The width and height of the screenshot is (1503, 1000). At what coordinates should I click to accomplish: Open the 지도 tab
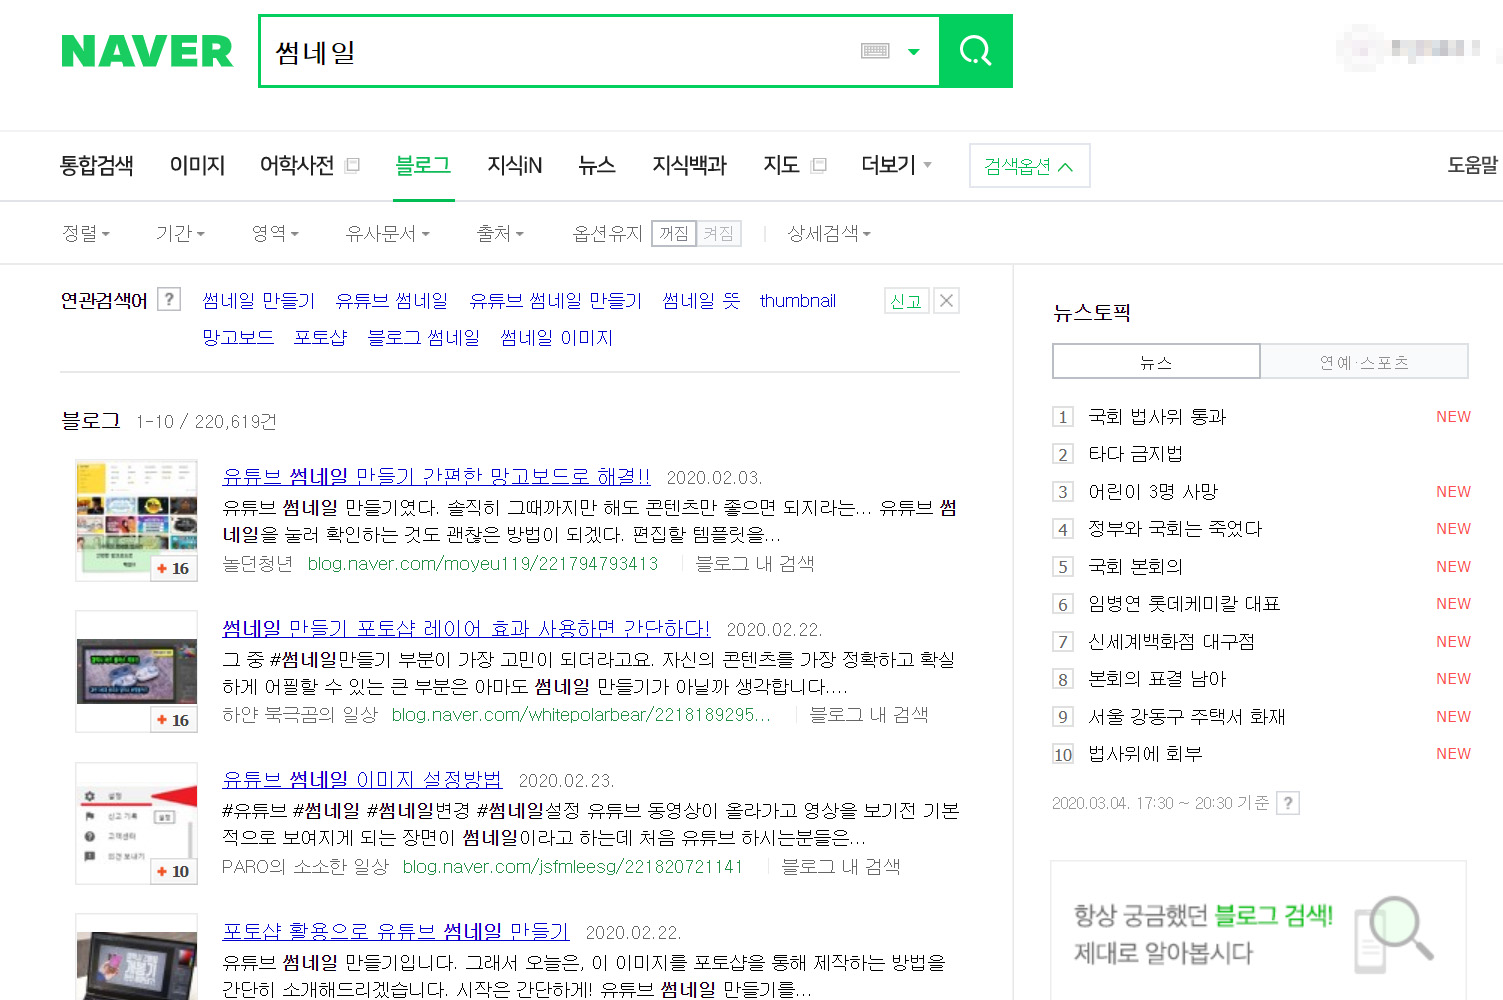coord(781,165)
